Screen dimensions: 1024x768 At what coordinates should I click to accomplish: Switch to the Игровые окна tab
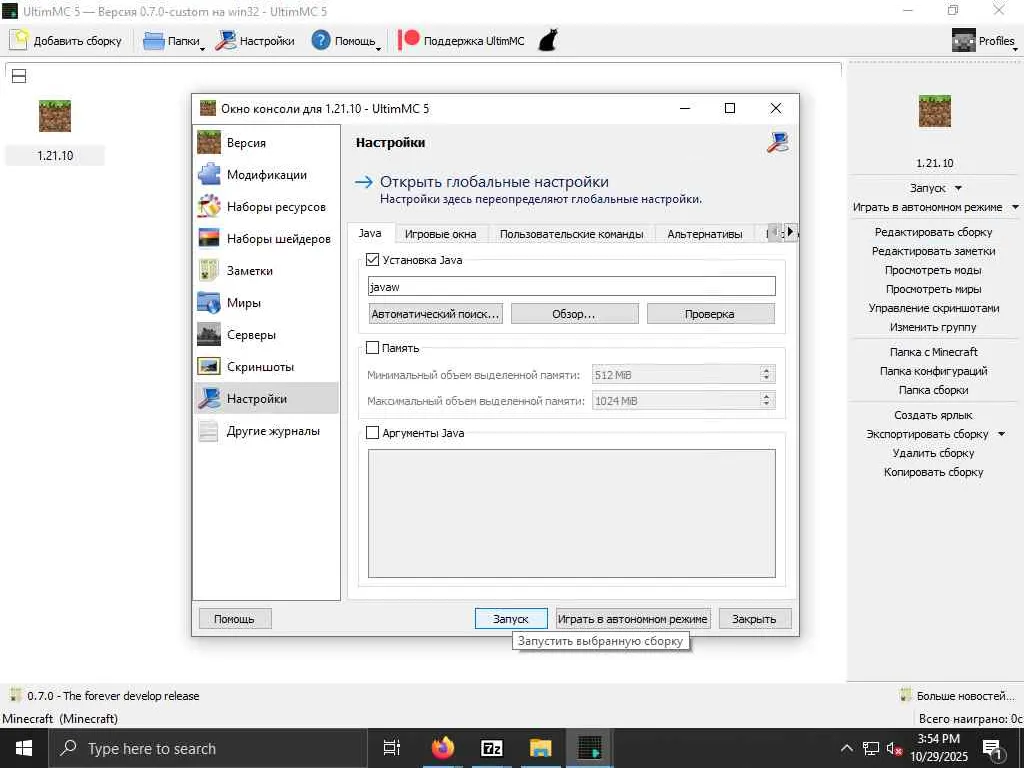[x=441, y=234]
